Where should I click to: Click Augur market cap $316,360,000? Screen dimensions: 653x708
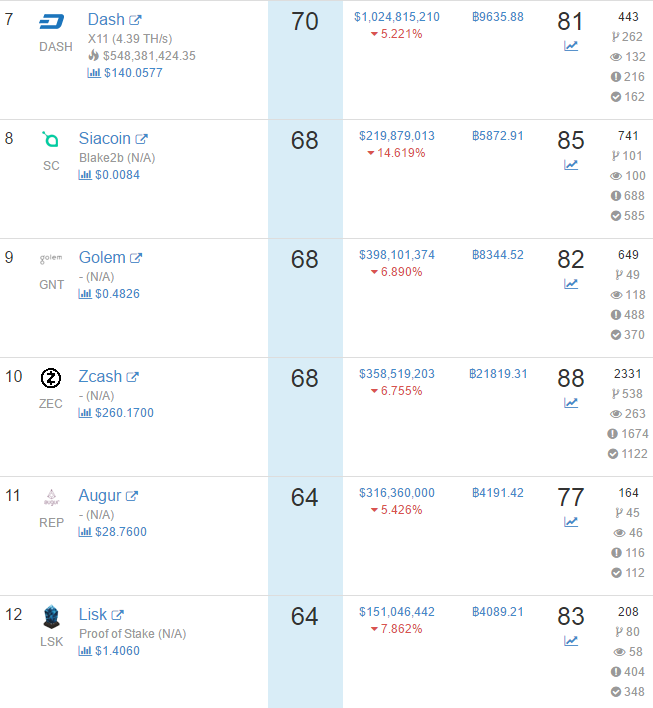coord(396,493)
